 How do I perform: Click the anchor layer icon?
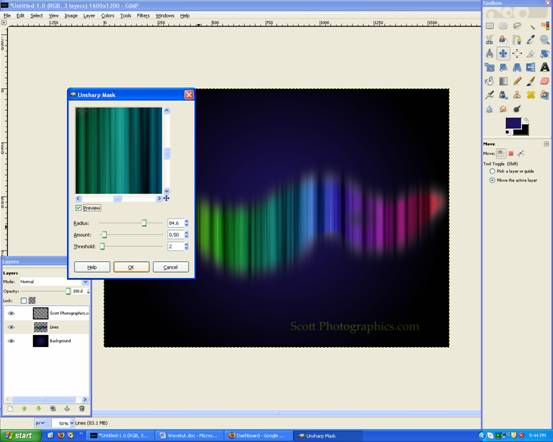[x=67, y=408]
